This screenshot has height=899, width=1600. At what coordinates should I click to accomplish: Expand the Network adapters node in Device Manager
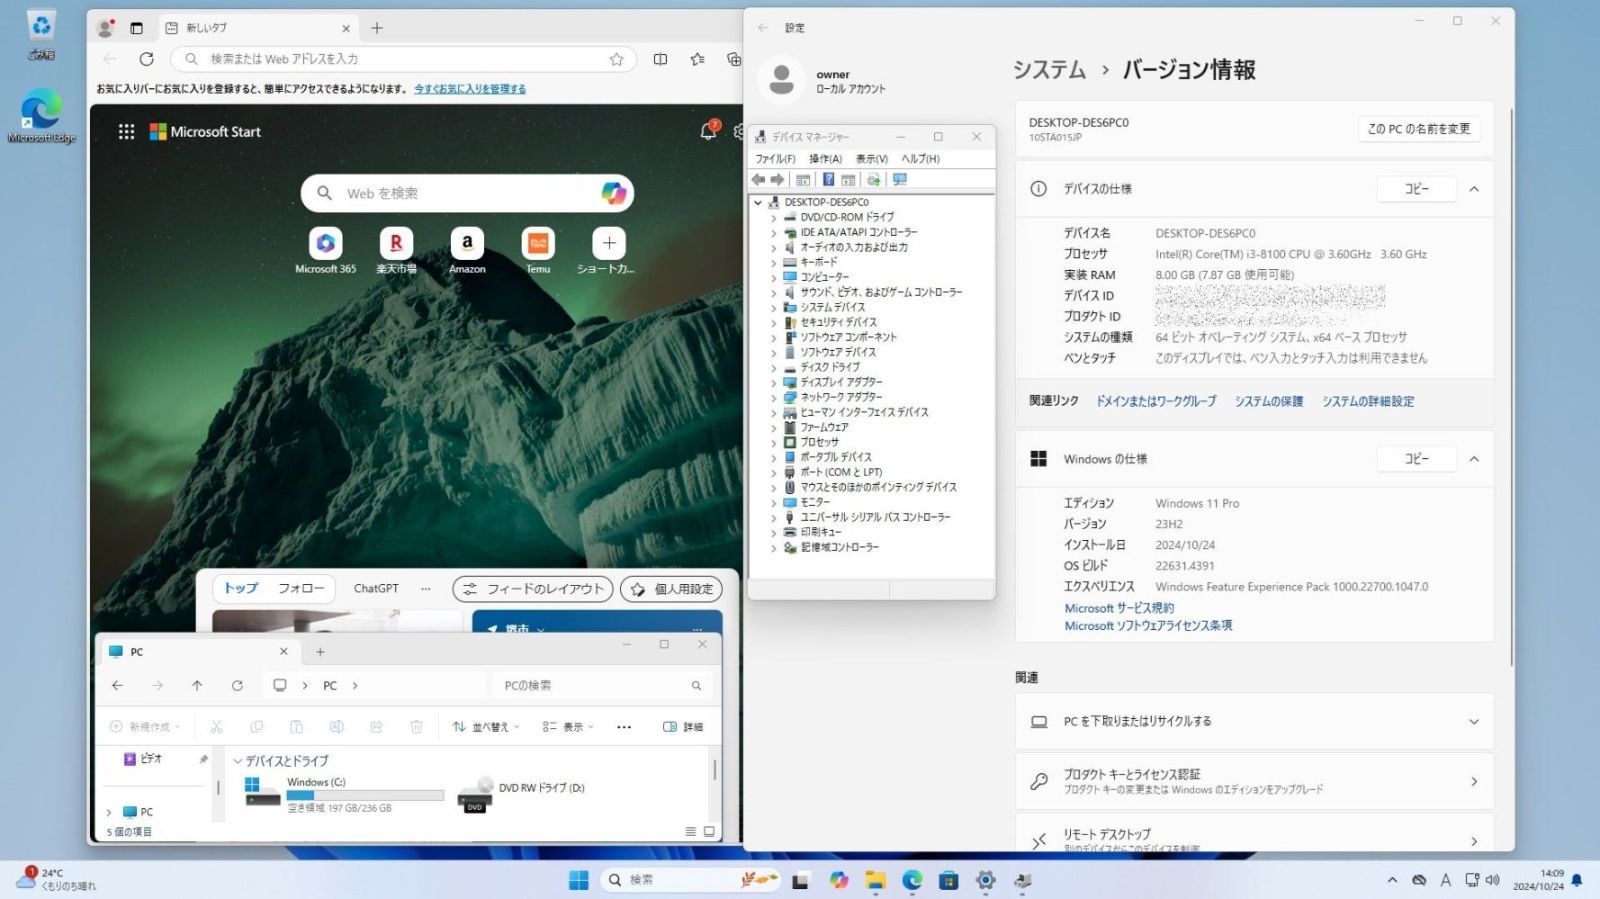pos(773,397)
